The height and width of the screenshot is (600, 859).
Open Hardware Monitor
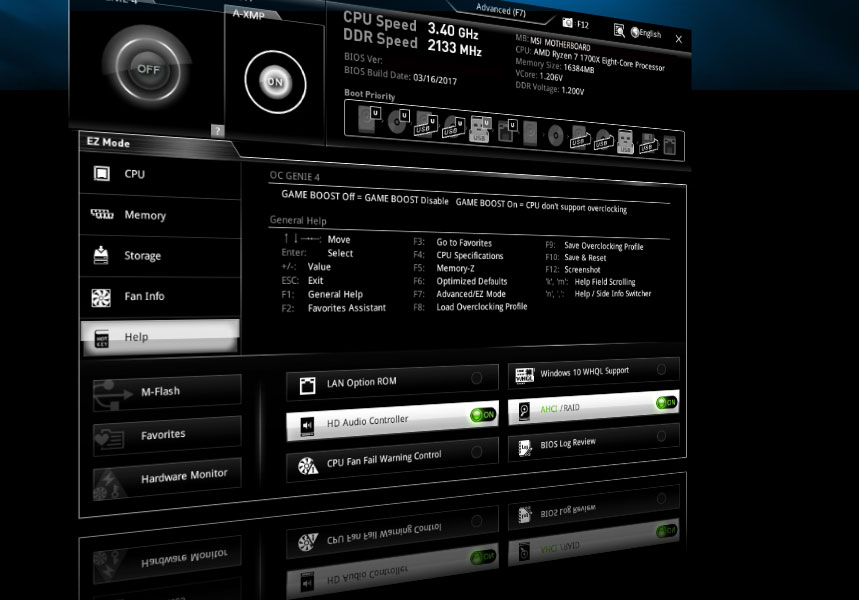(167, 478)
